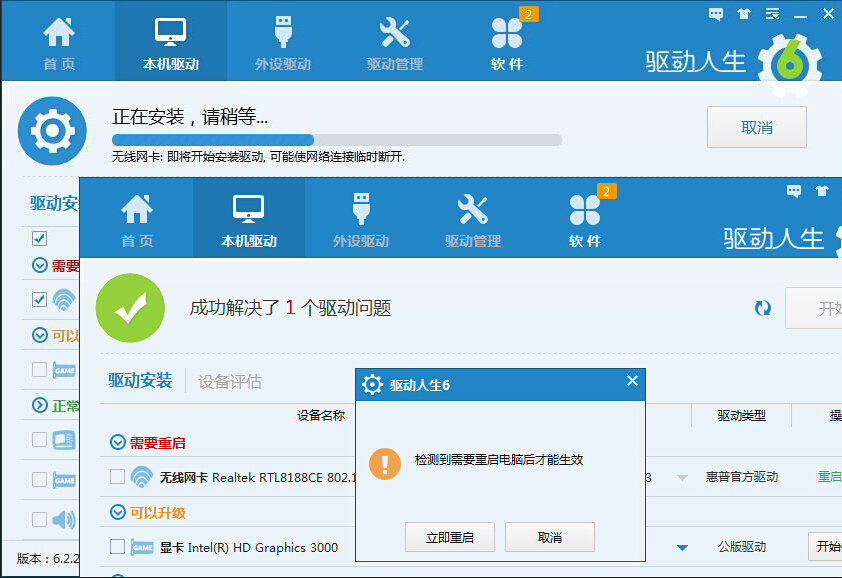Click the feedback chat icon in the back window title bar

click(716, 14)
